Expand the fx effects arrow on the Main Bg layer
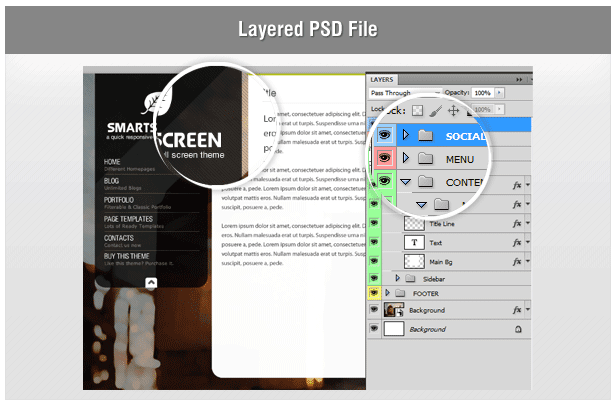Viewport: 616px width, 405px height. [527, 261]
